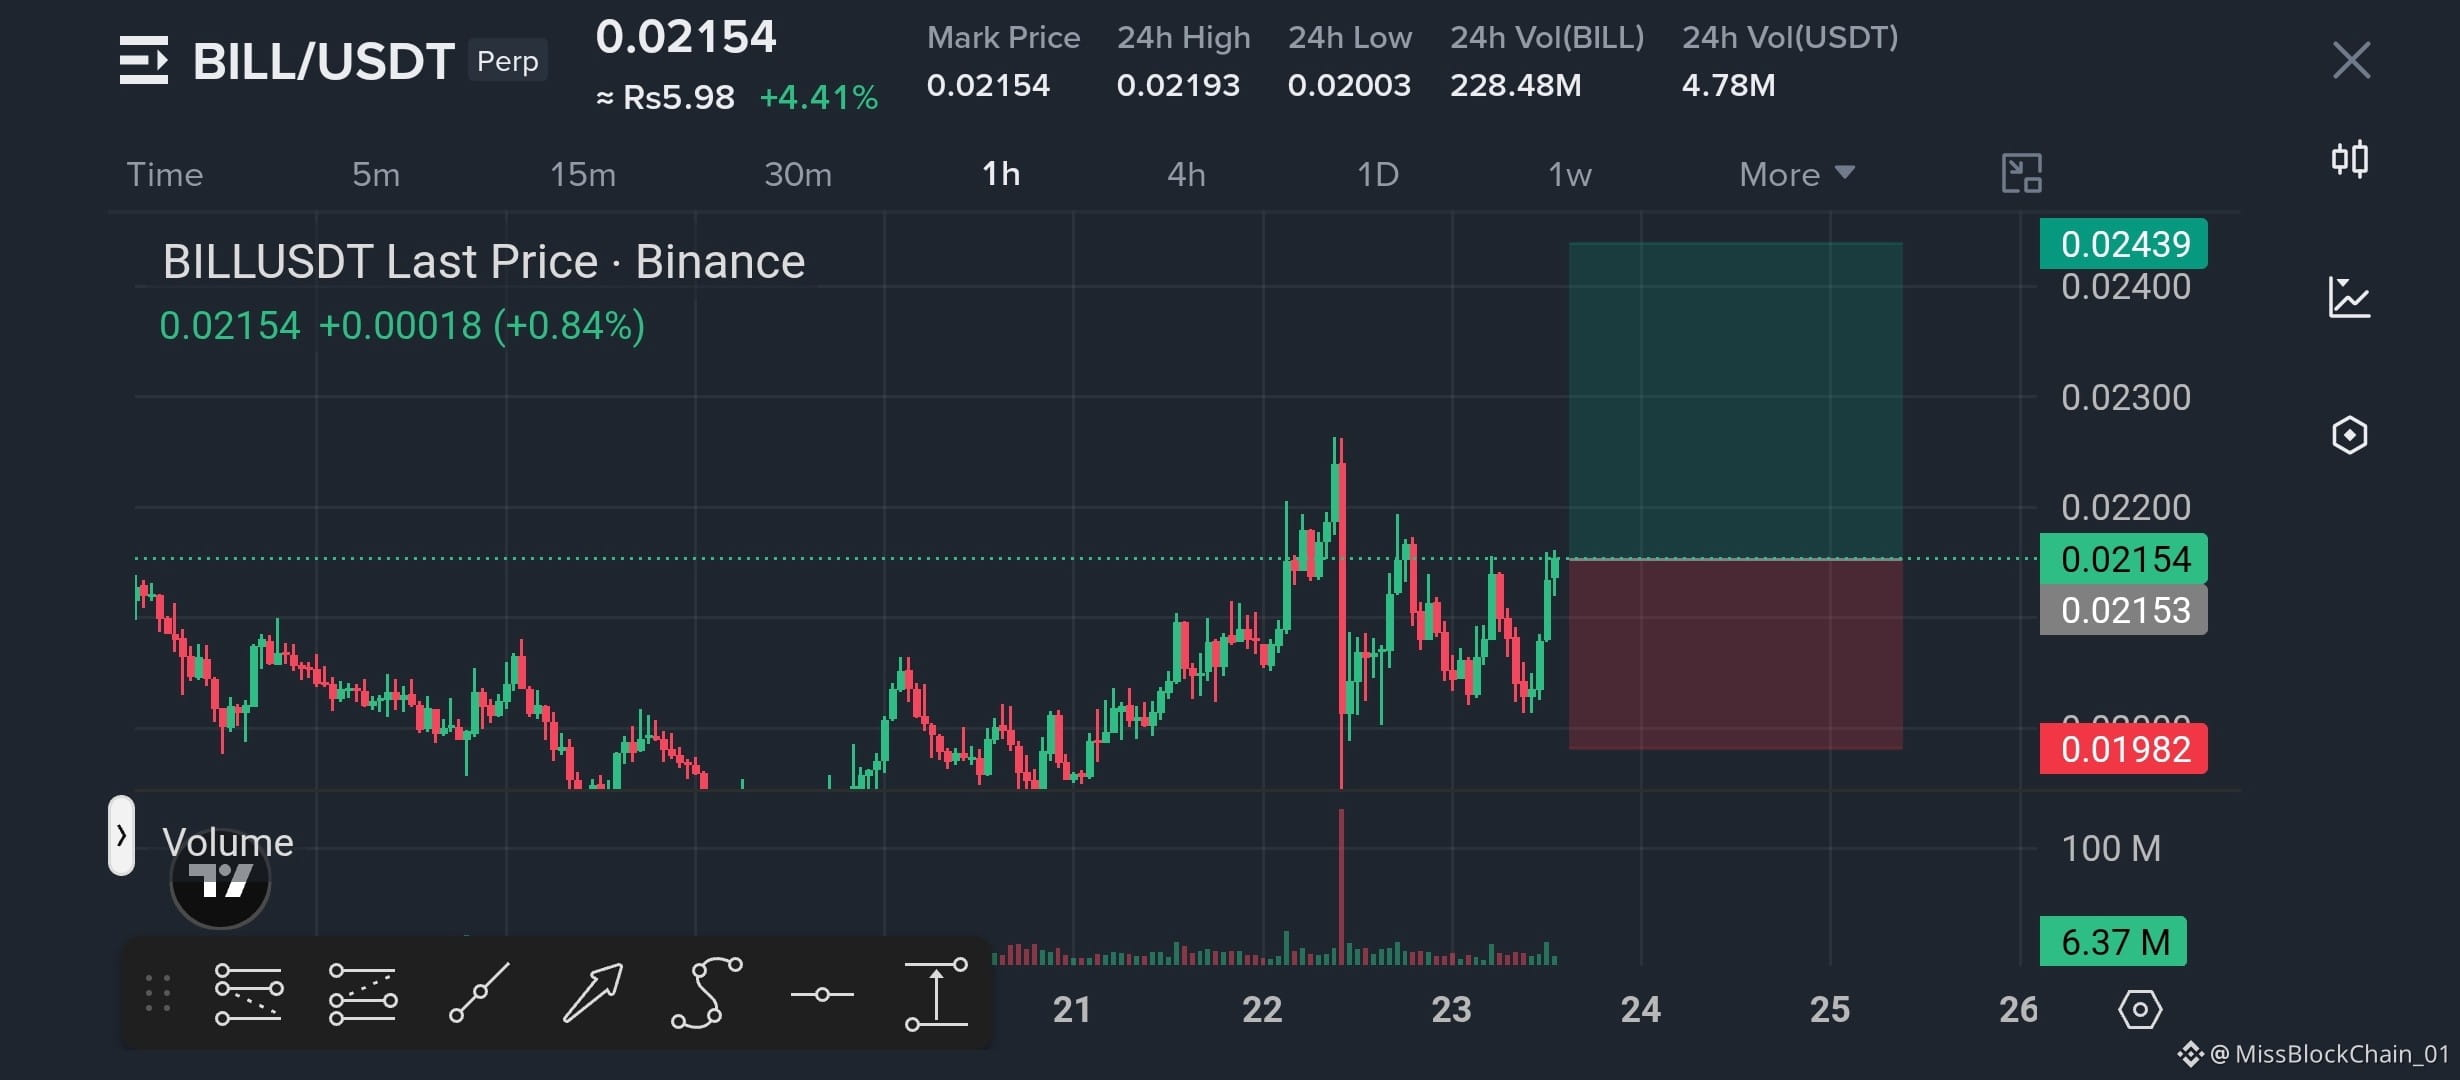Expand the side panel chevron handle
Viewport: 2460px width, 1080px height.
[121, 836]
